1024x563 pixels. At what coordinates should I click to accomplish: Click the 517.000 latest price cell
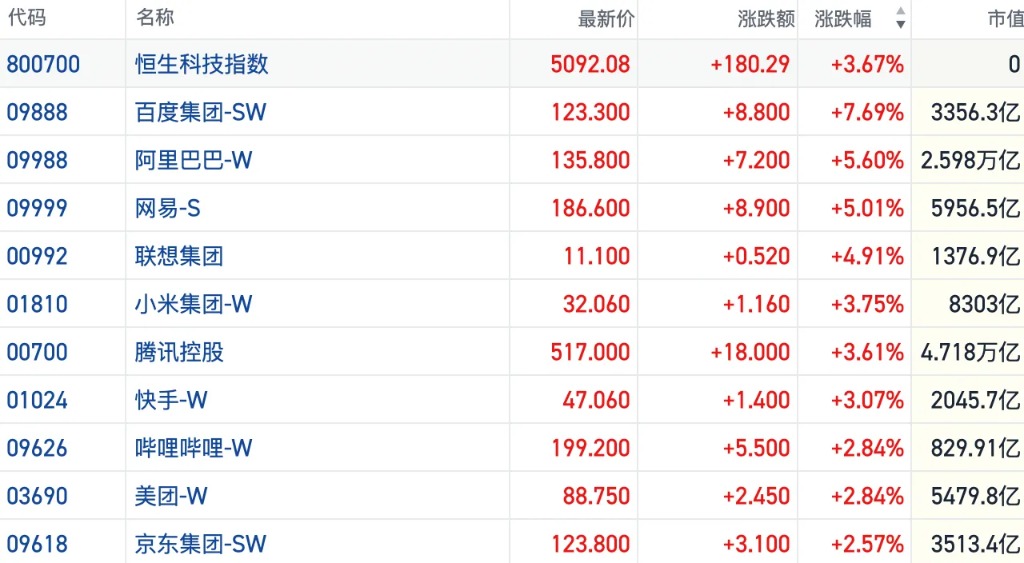[x=590, y=352]
